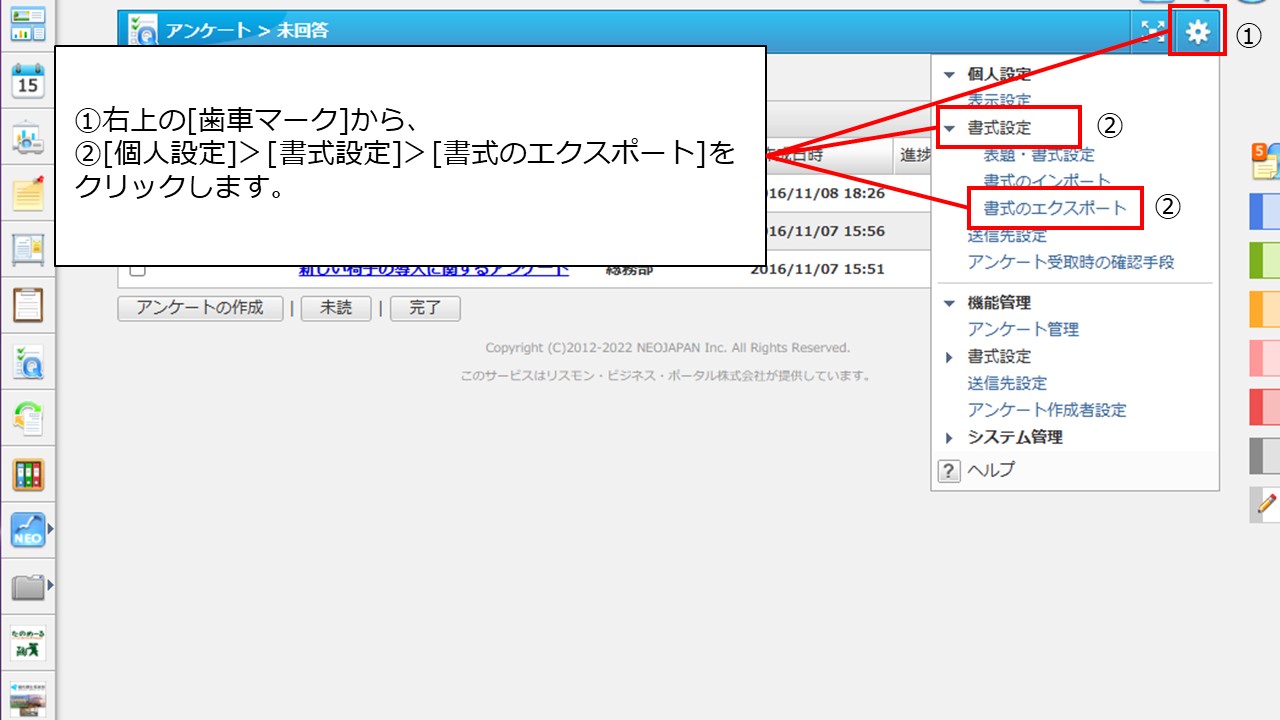The height and width of the screenshot is (720, 1280).
Task: Expand the システム管理 section
Action: tap(949, 438)
